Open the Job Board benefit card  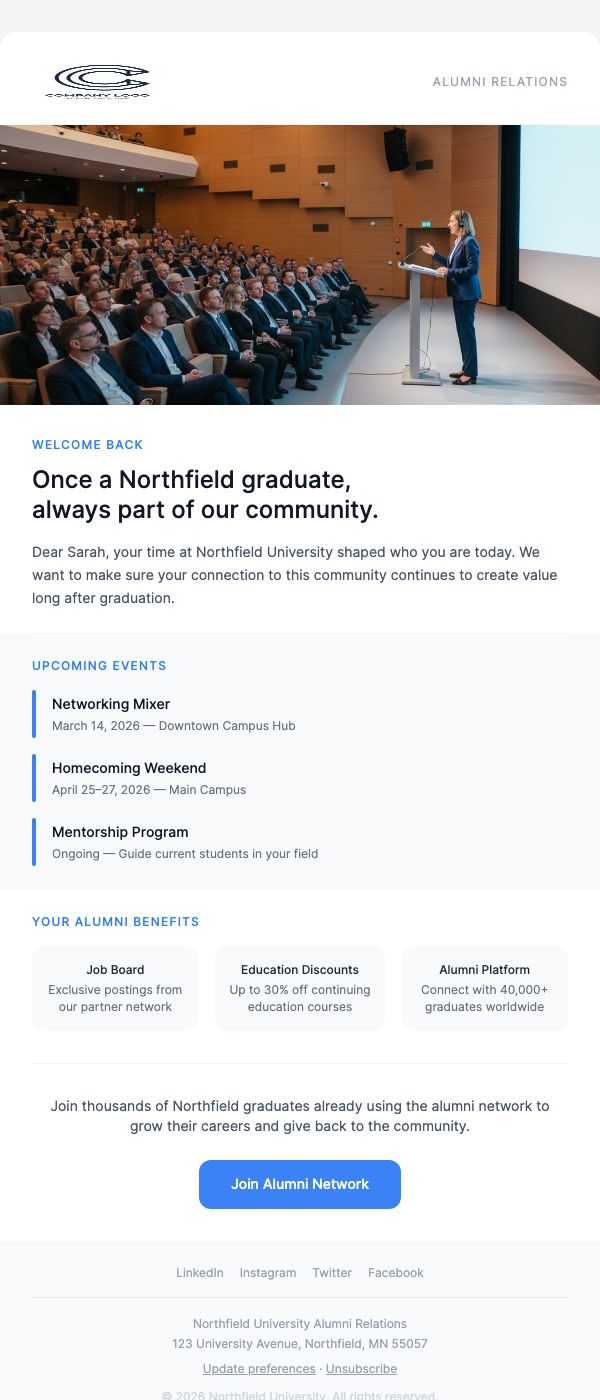click(114, 987)
